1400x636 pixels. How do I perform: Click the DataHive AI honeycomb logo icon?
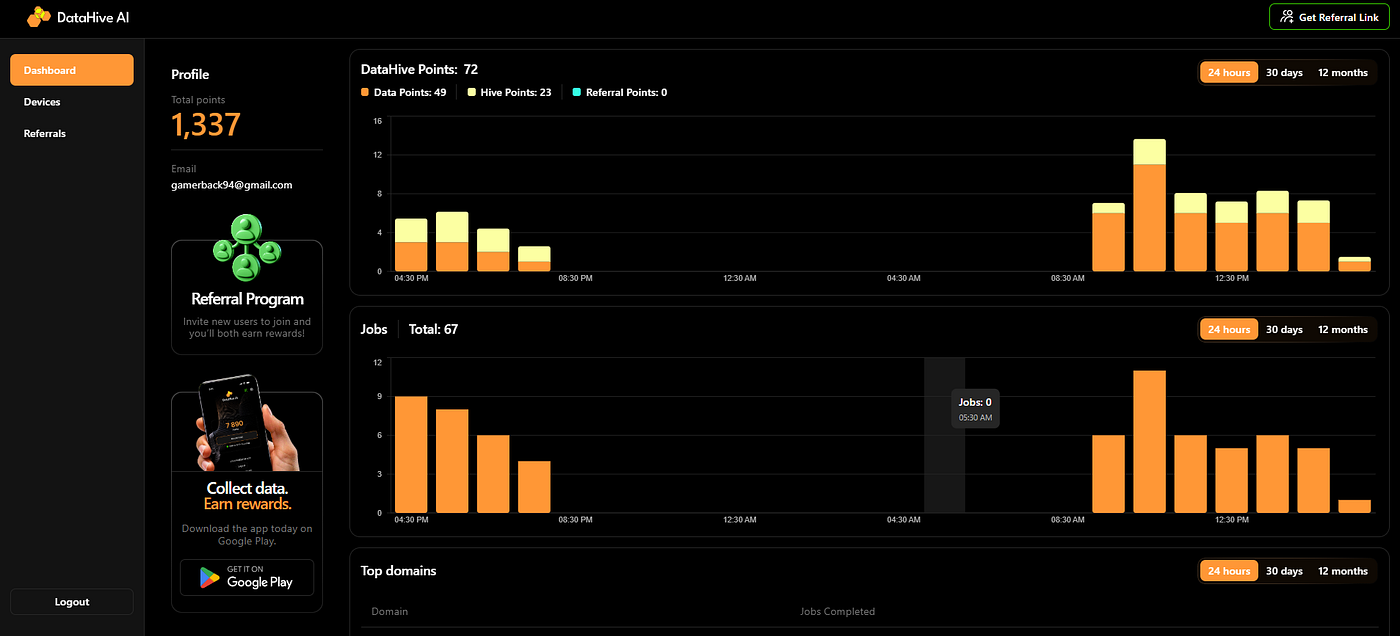[x=39, y=16]
